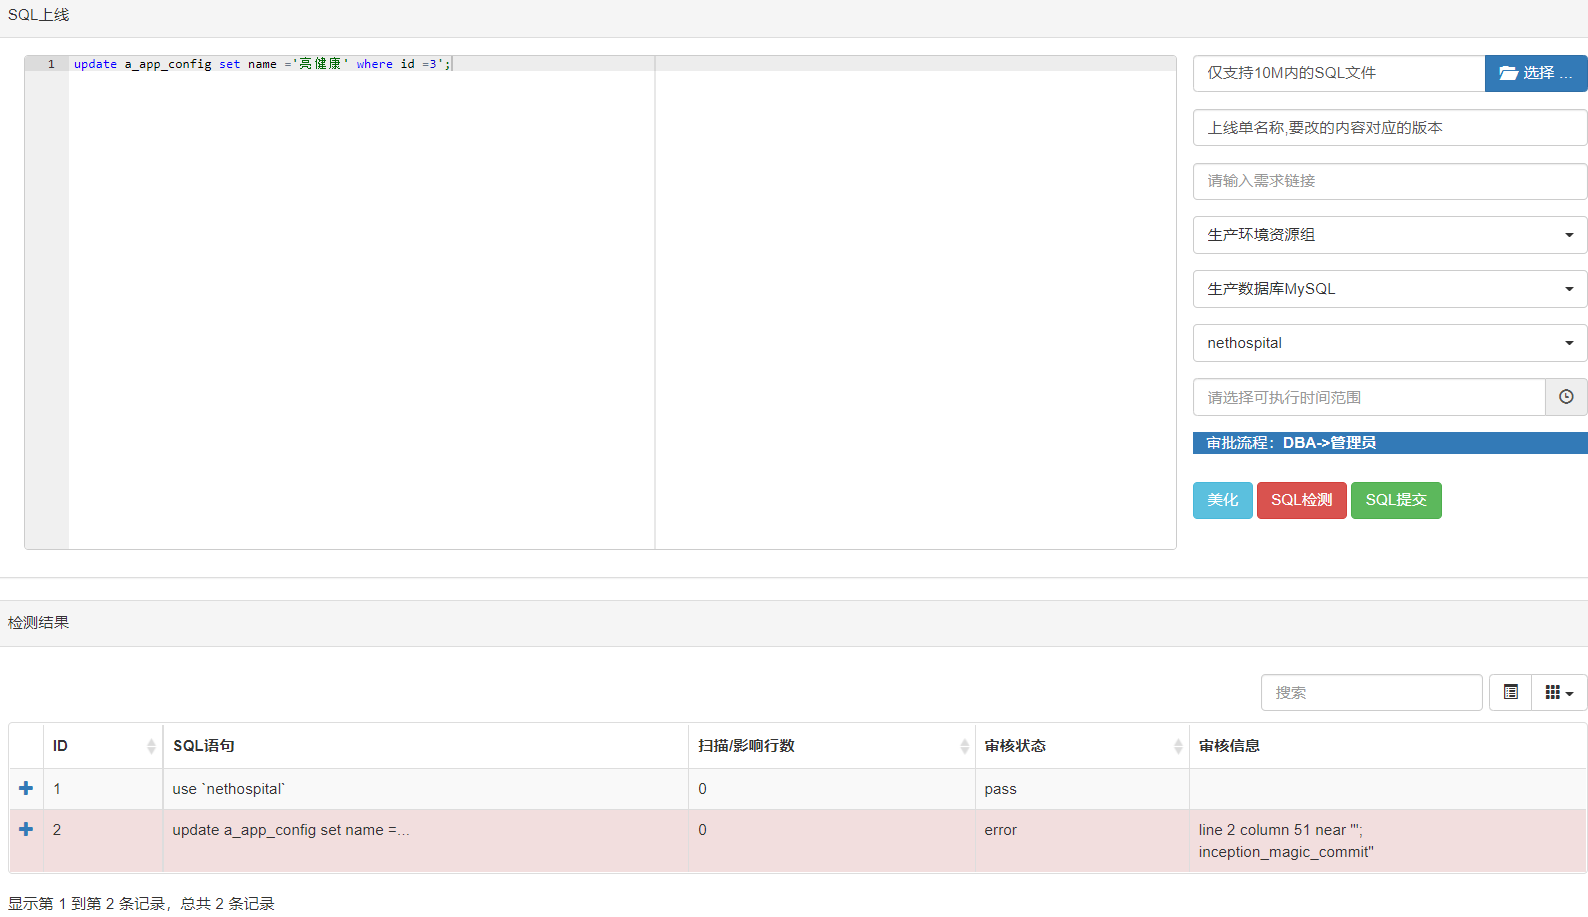Open nethospital database dropdown
Screen dimensions: 1588x917
click(x=1389, y=343)
